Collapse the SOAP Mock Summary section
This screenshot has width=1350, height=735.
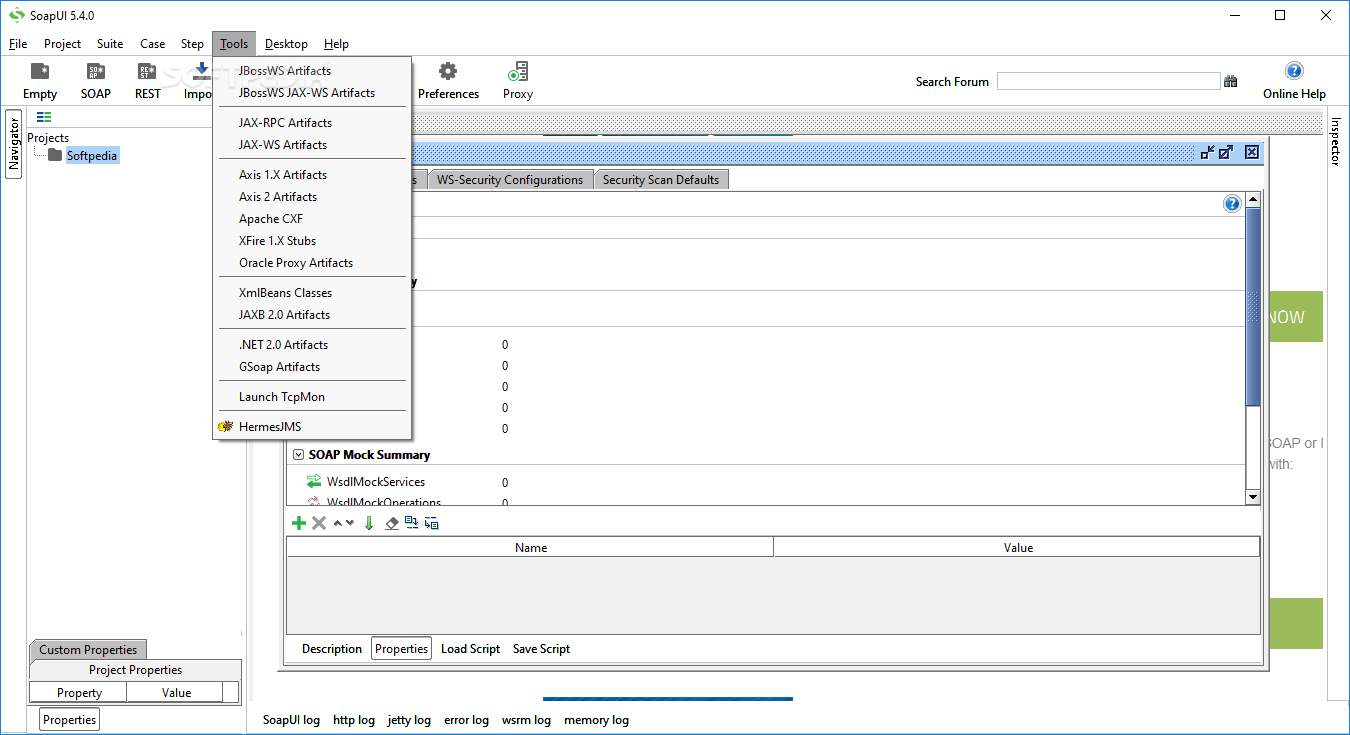[x=298, y=454]
